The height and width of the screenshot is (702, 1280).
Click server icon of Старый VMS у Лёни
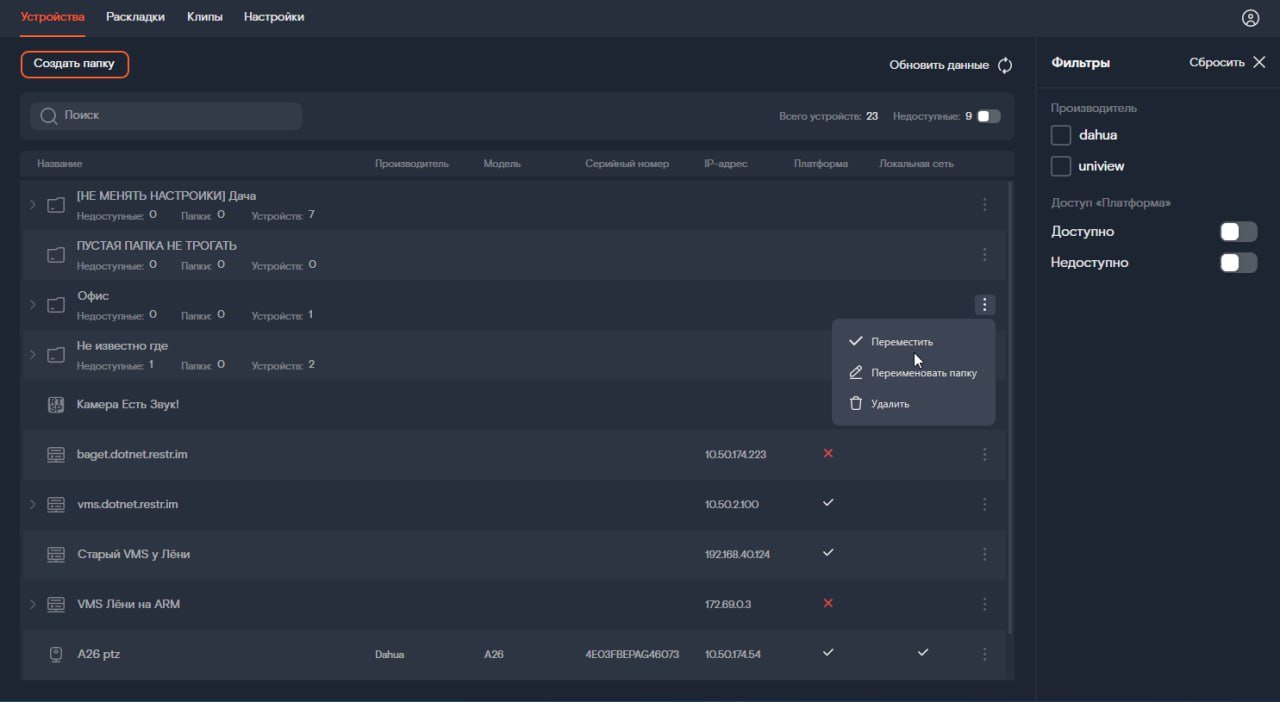56,555
